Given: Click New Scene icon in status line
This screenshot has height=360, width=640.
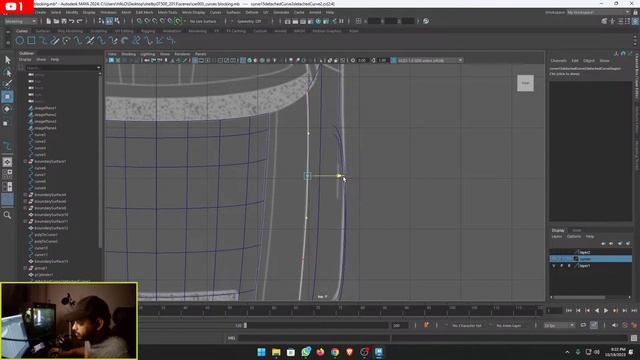Looking at the screenshot, I should [49, 21].
